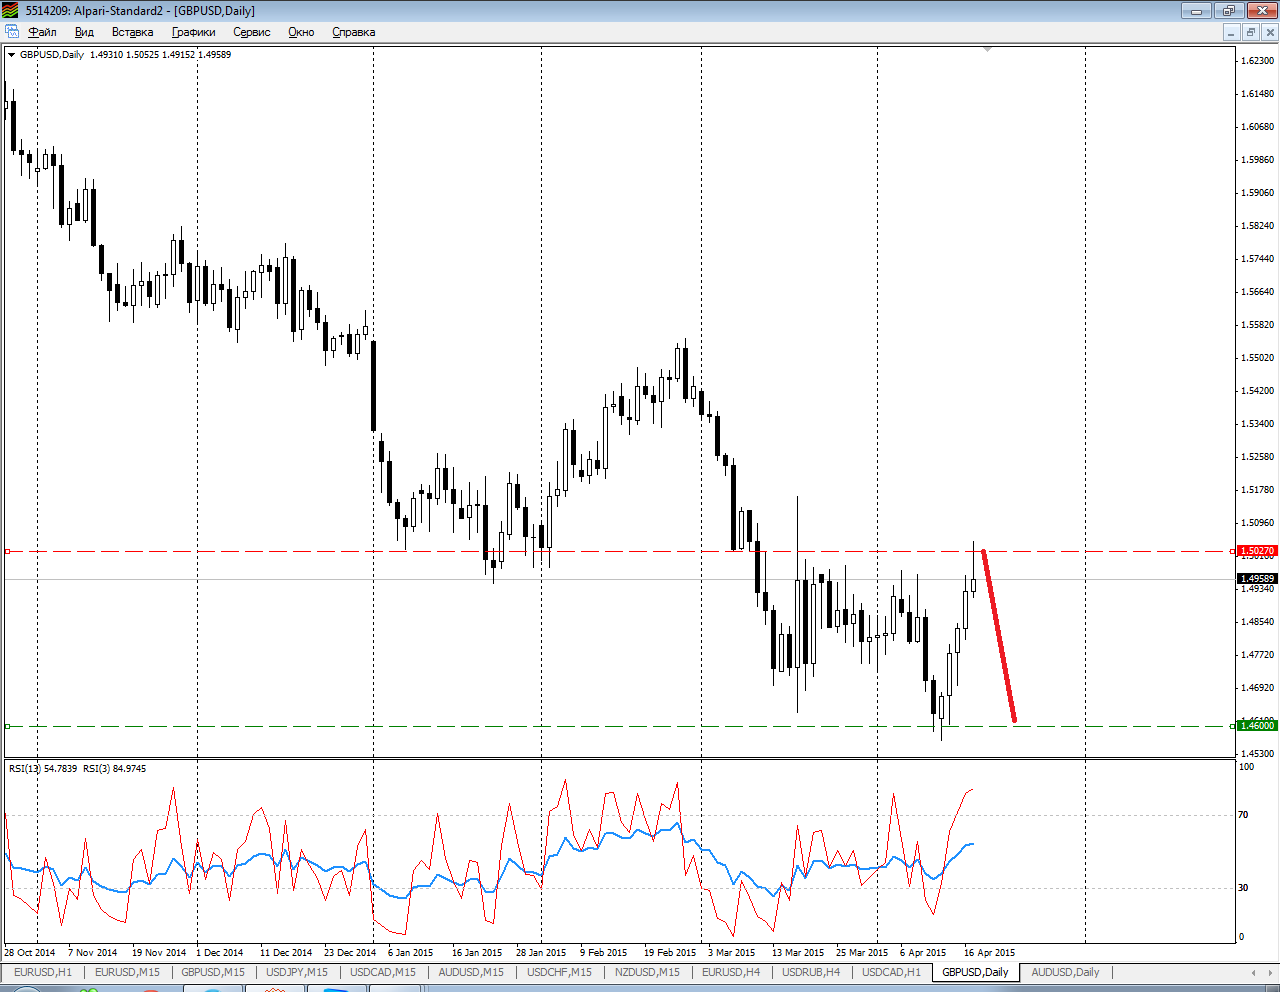This screenshot has height=992, width=1280.
Task: Click the GBPUSD,Daily chart title text
Action: tap(52, 55)
